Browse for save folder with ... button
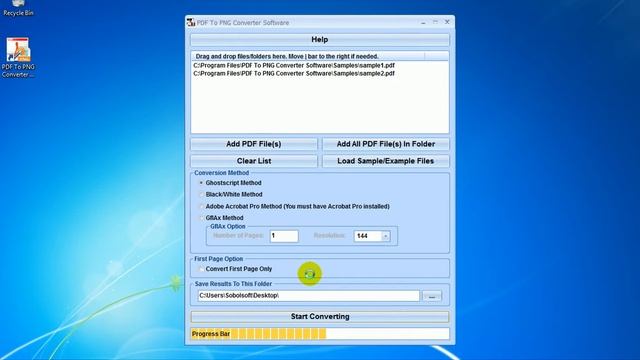 point(432,296)
